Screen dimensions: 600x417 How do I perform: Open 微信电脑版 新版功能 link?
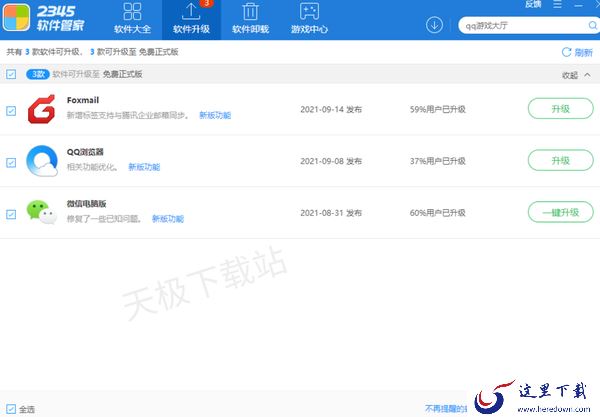pos(168,218)
